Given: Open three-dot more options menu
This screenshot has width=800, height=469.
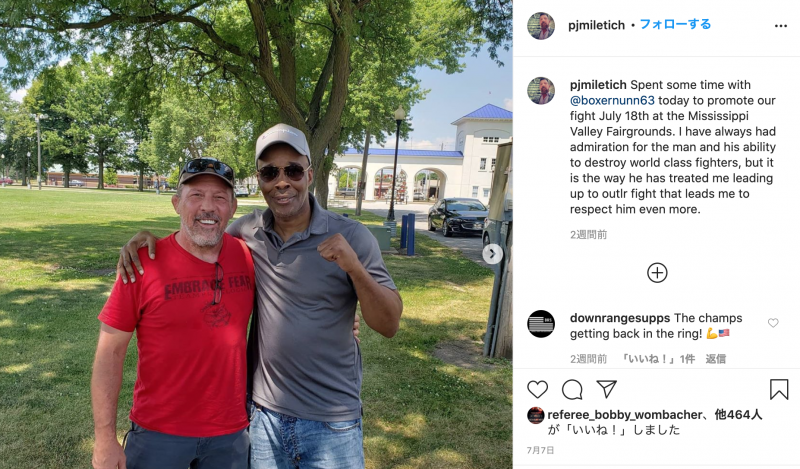Looking at the screenshot, I should coord(781,26).
